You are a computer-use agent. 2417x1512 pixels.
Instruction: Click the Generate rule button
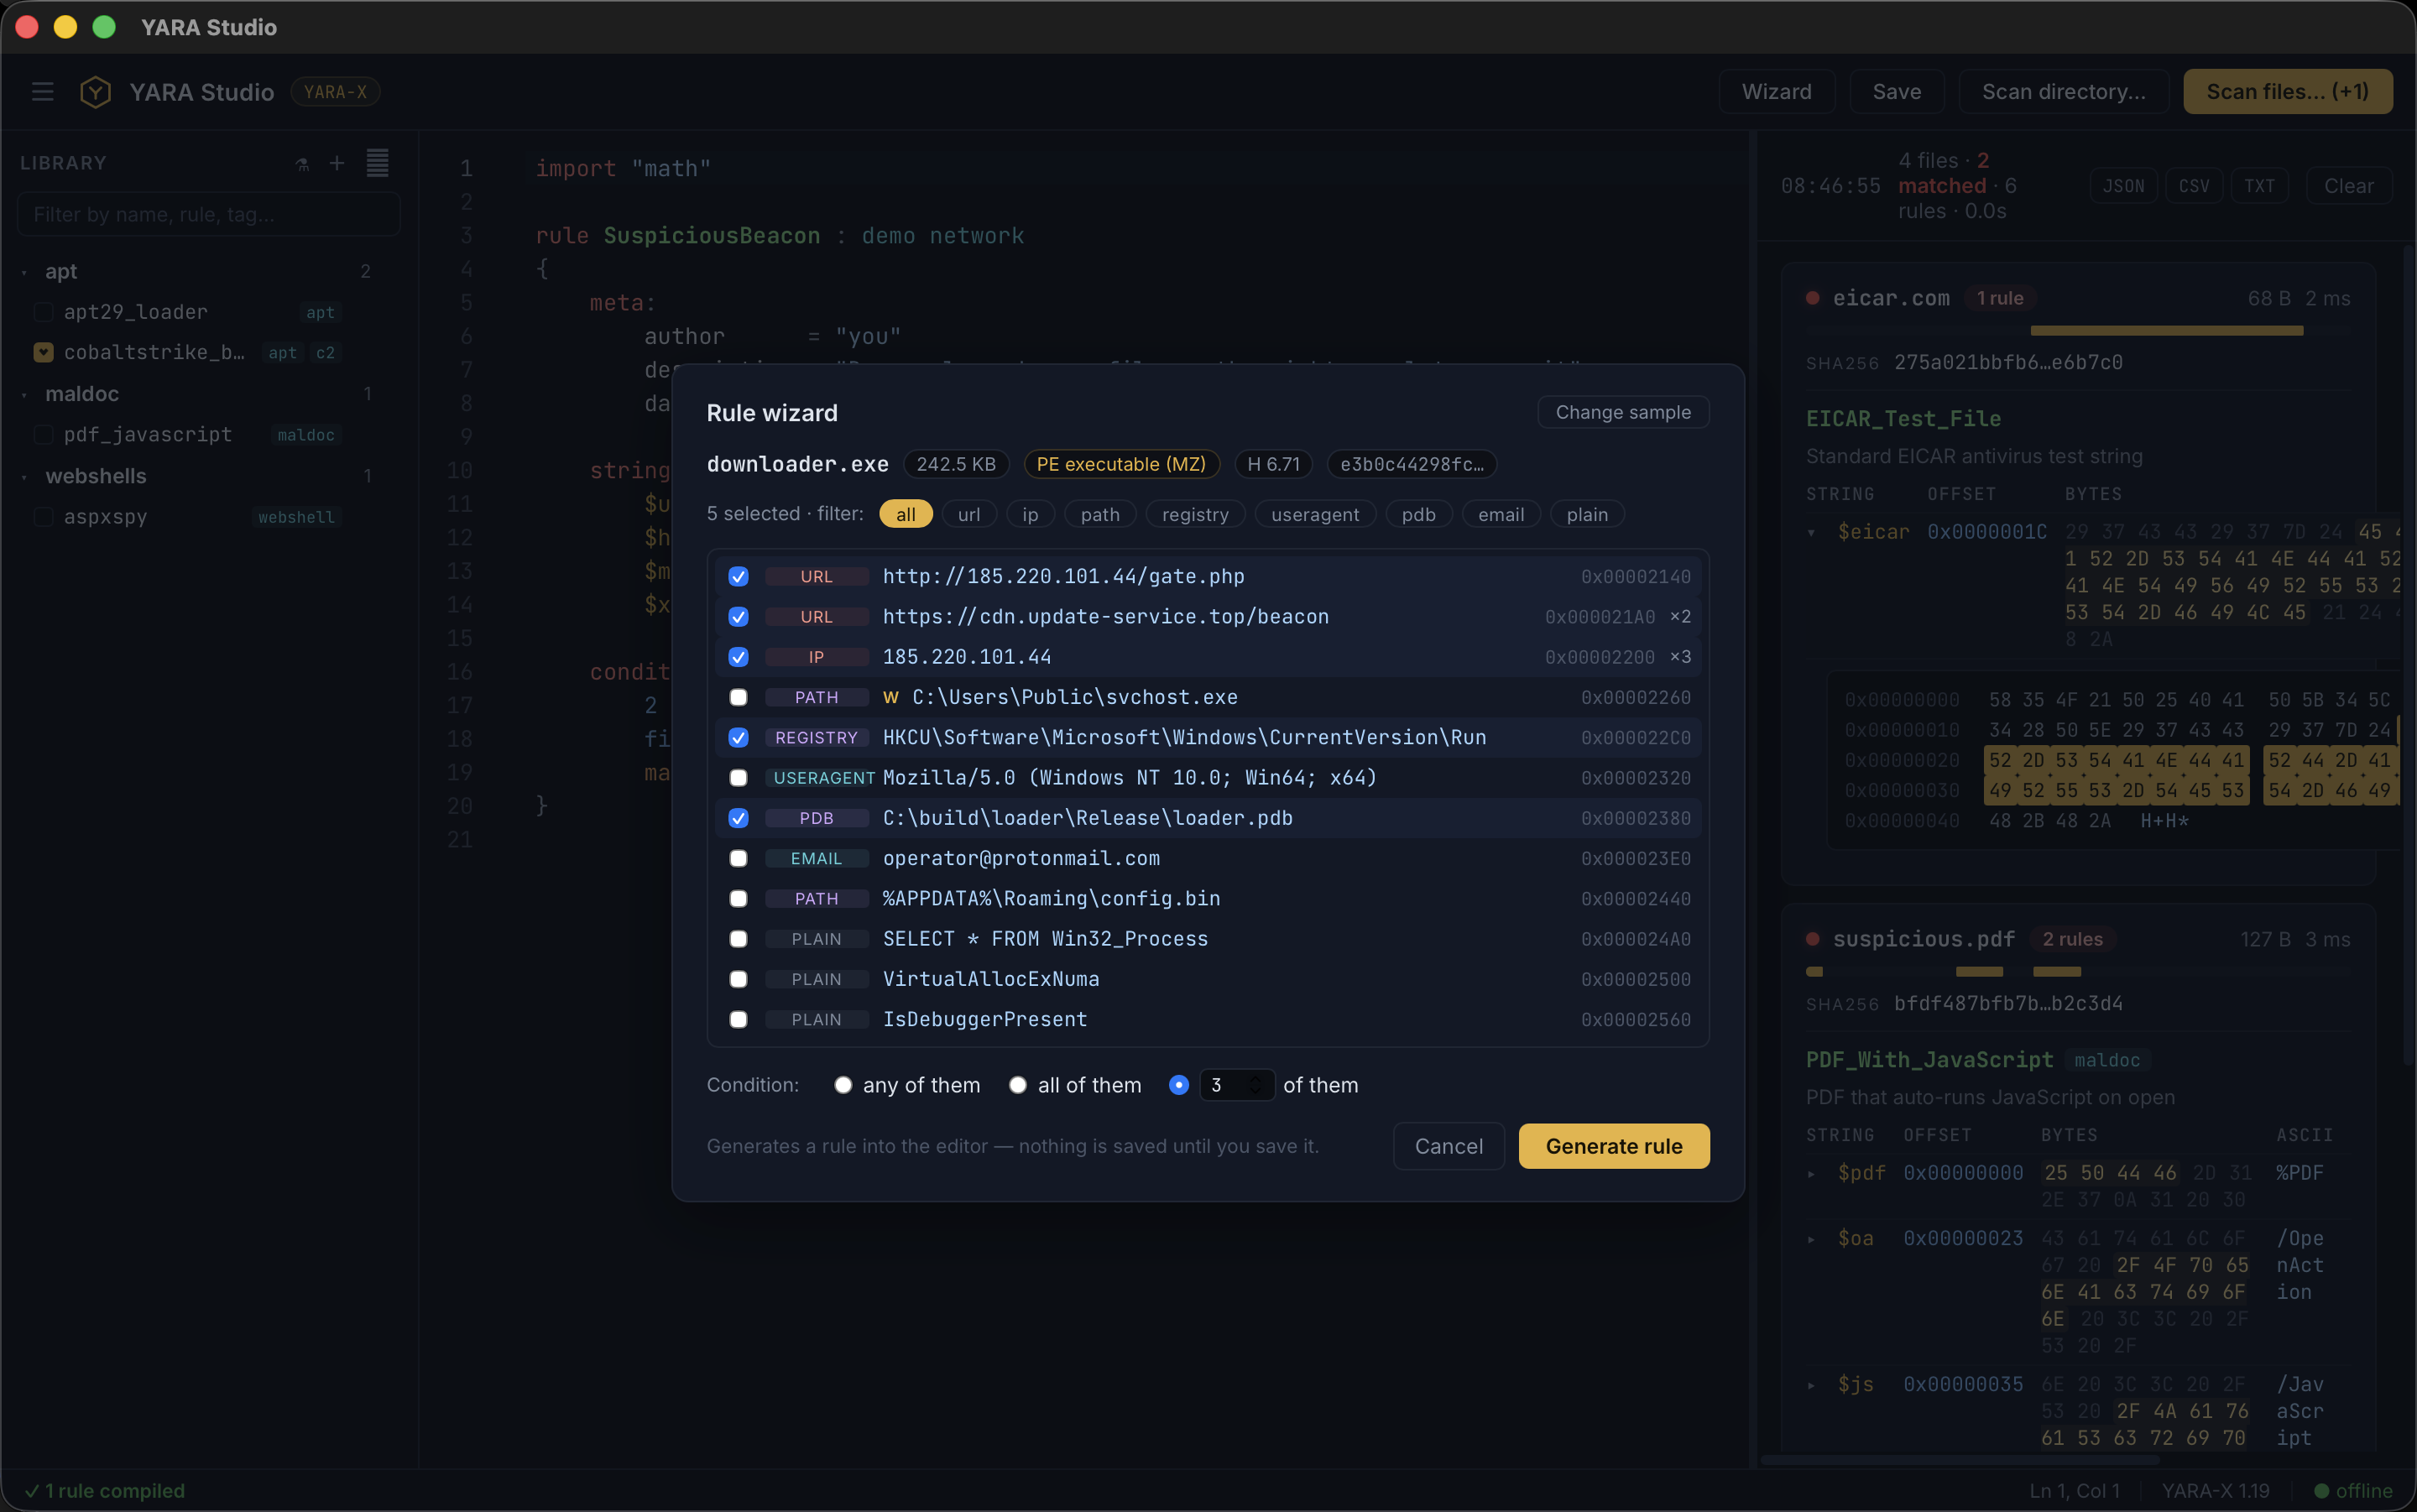click(x=1614, y=1146)
